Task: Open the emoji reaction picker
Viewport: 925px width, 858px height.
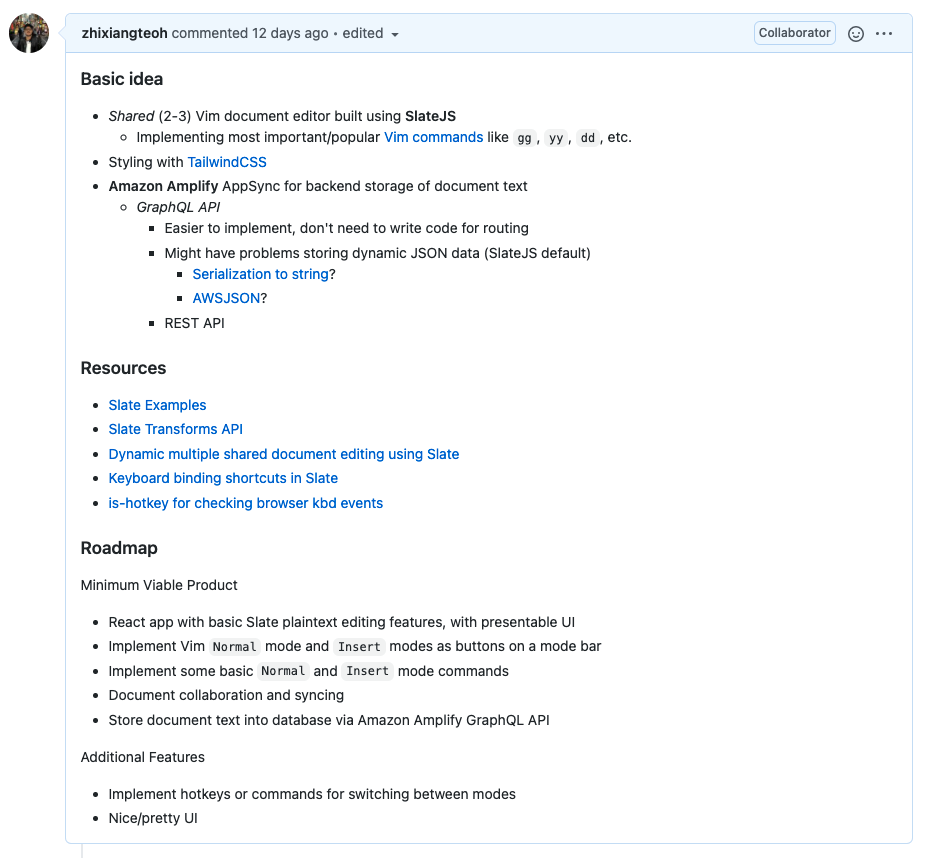Action: tap(856, 33)
